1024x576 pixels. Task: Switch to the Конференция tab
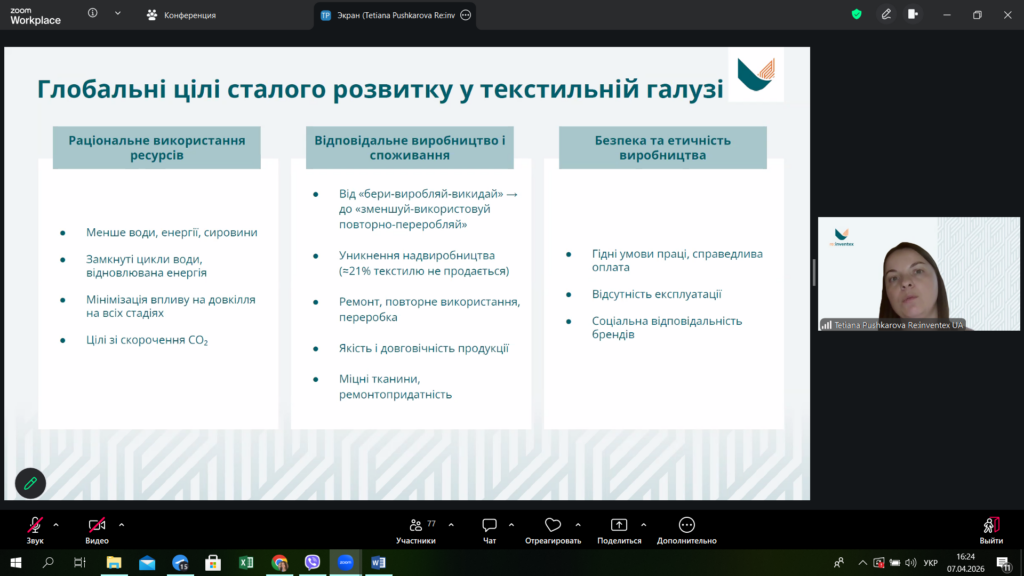182,15
